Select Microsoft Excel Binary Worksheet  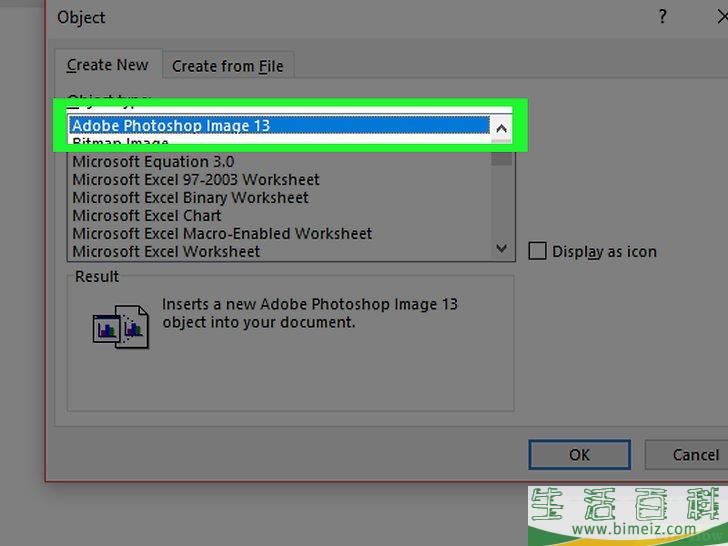(190, 198)
